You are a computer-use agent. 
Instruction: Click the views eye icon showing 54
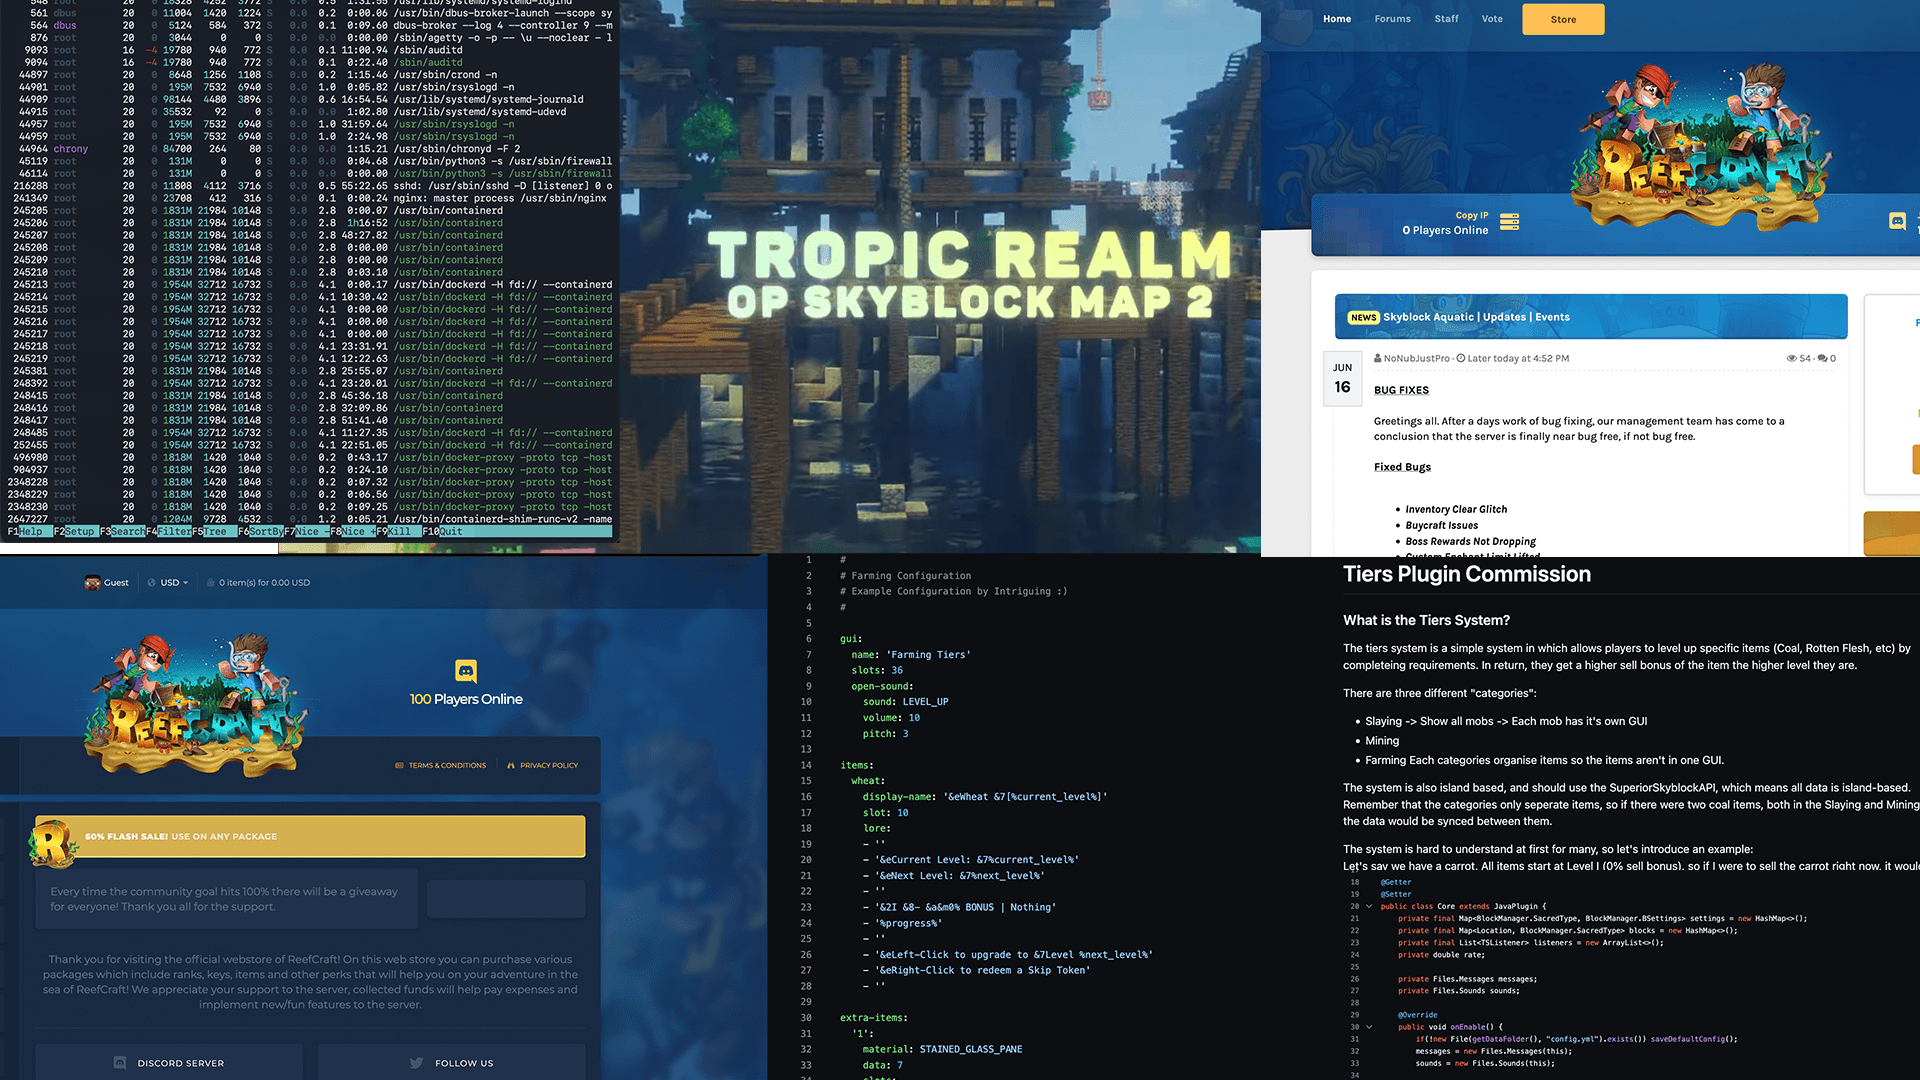click(1792, 358)
